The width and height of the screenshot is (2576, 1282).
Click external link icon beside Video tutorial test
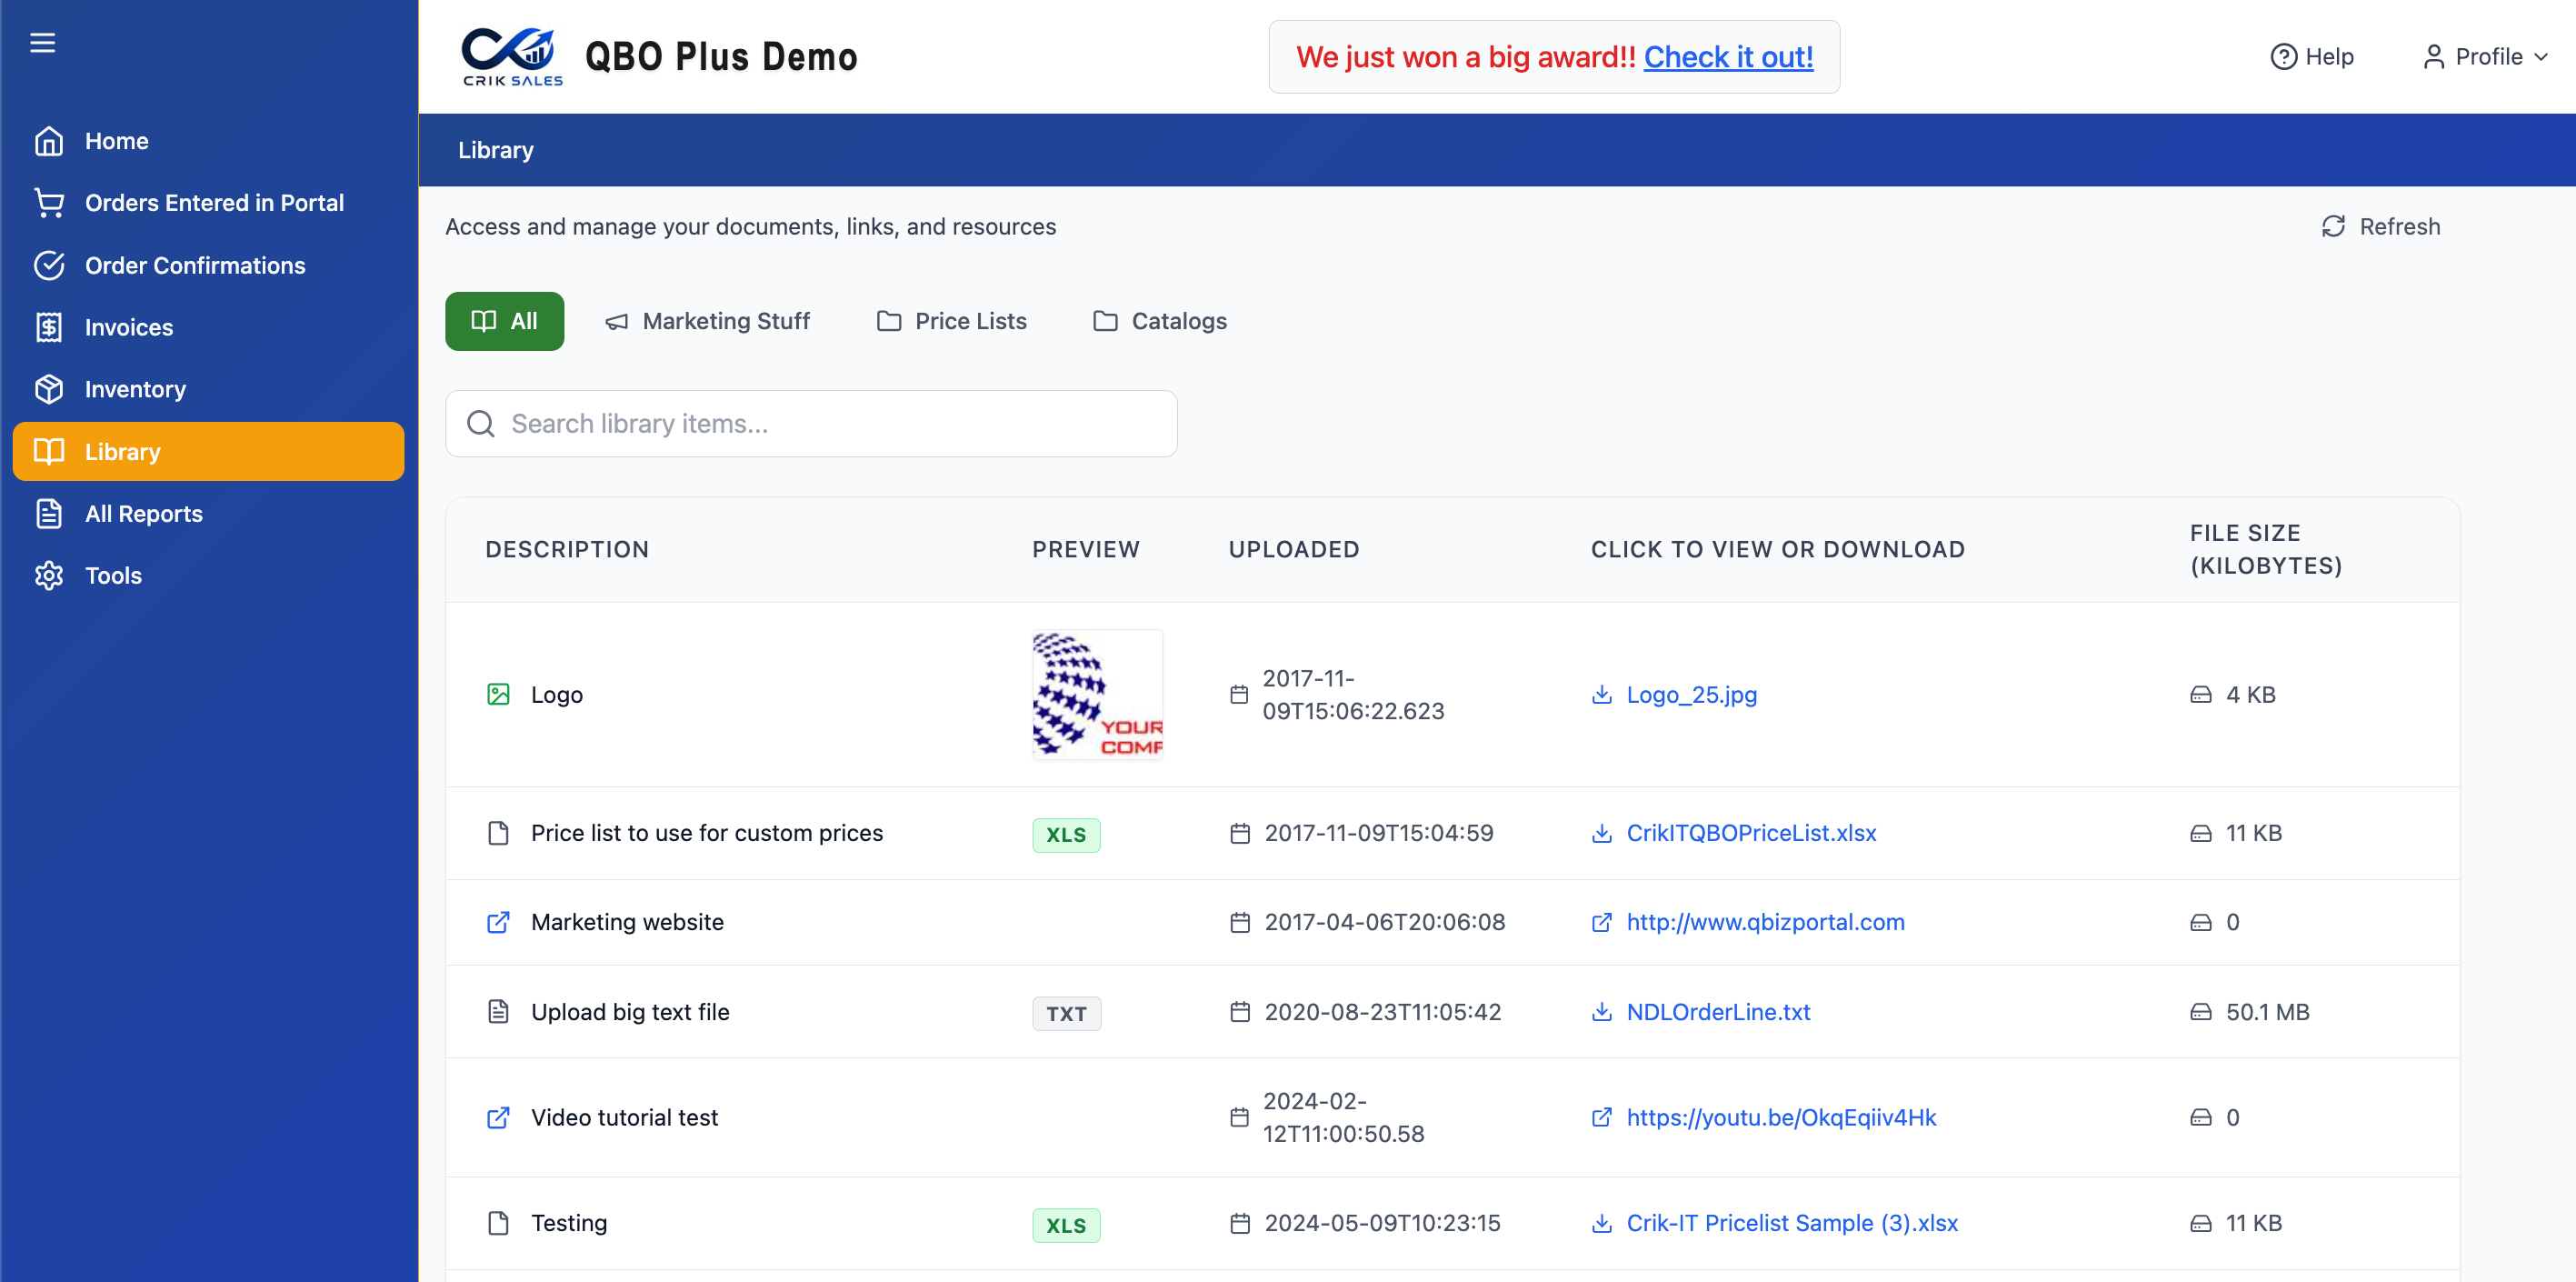coord(498,1117)
